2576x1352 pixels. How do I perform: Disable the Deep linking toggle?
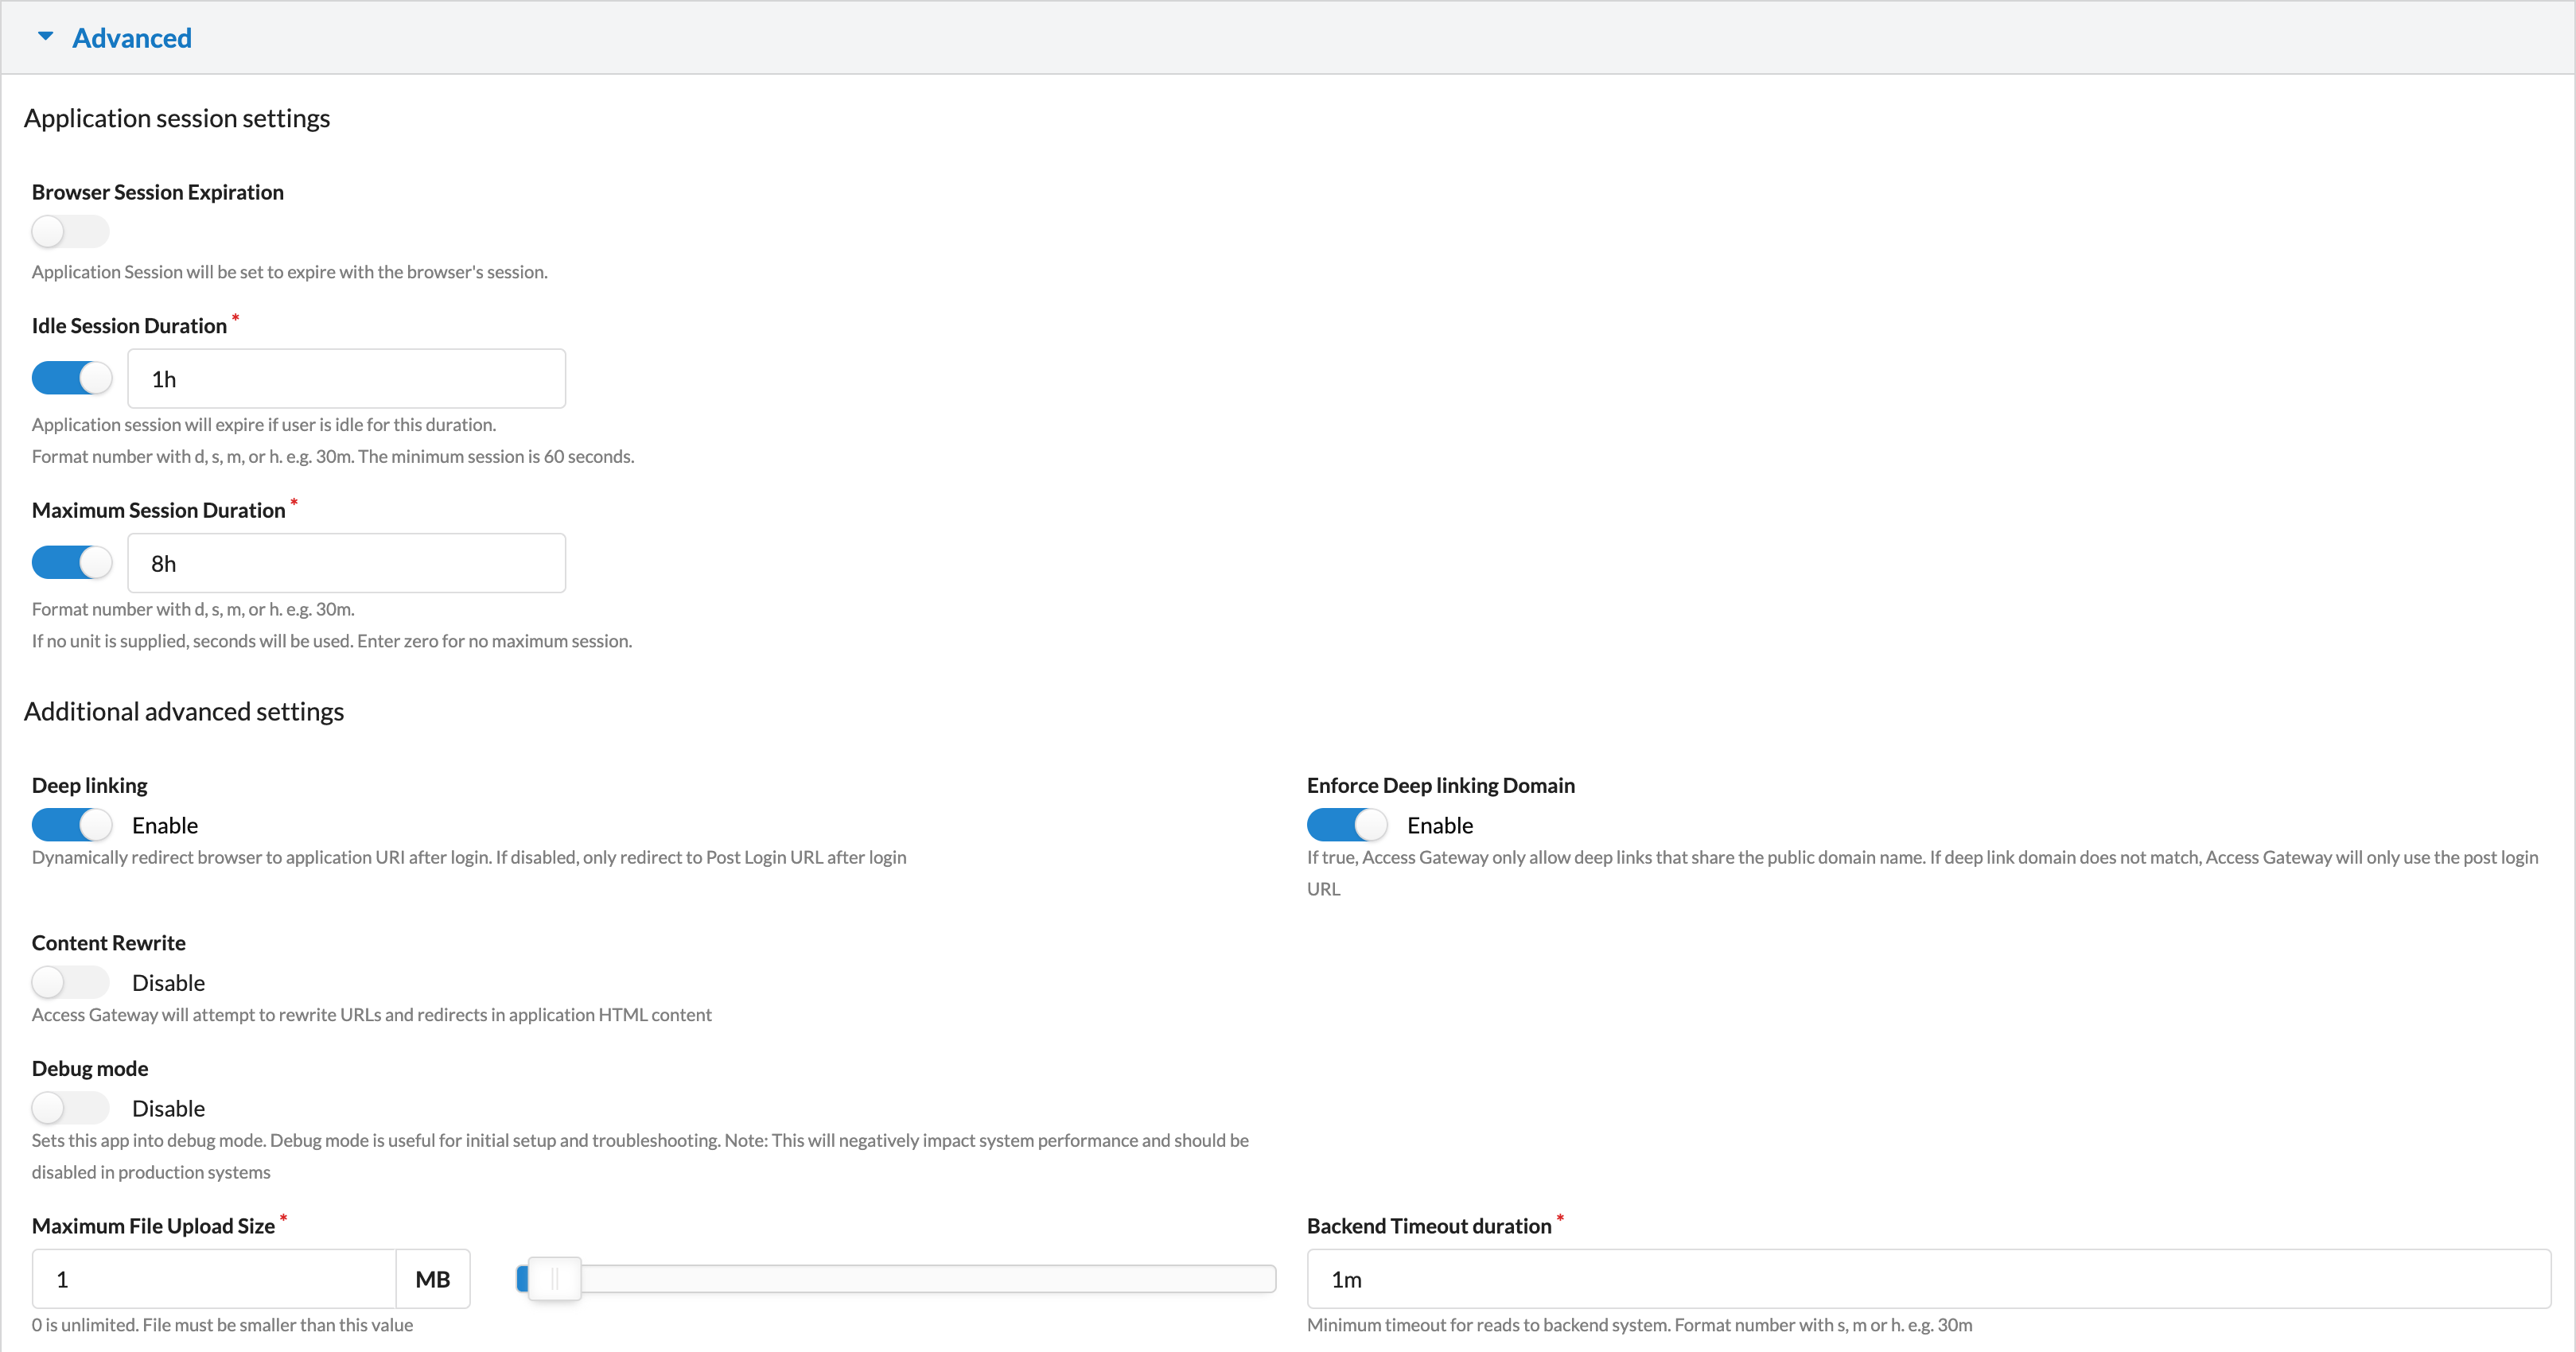coord(72,824)
